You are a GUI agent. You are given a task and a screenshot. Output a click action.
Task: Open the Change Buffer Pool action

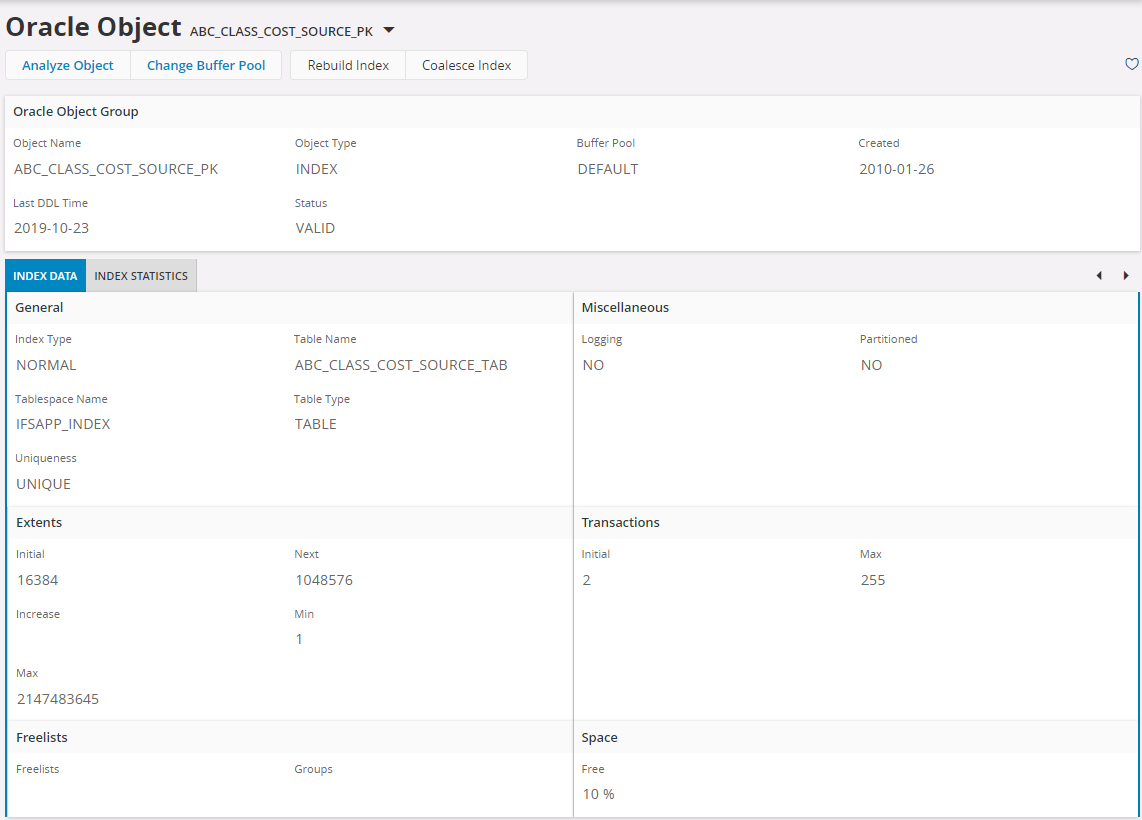pos(206,64)
